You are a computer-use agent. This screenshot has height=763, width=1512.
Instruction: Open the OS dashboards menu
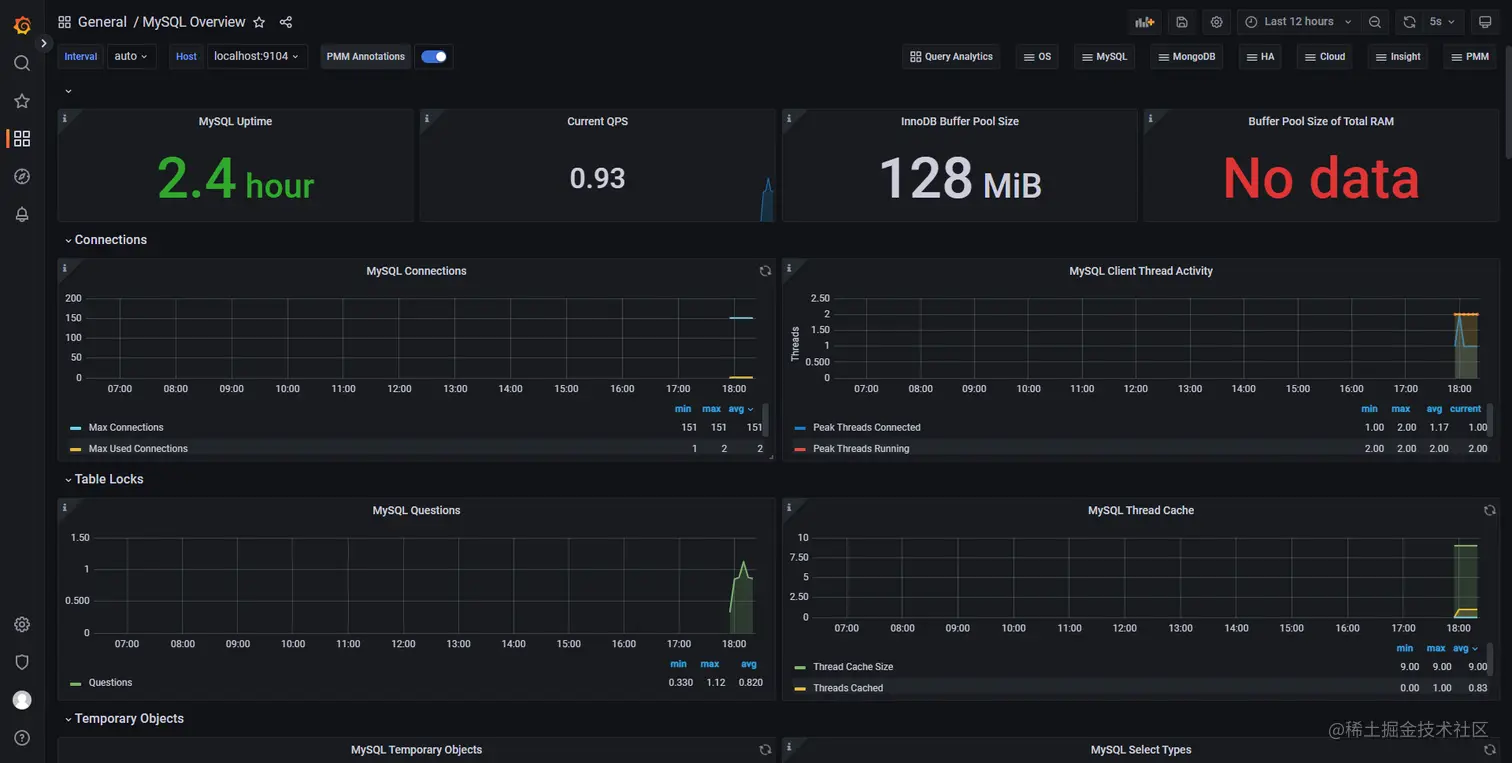click(x=1037, y=57)
